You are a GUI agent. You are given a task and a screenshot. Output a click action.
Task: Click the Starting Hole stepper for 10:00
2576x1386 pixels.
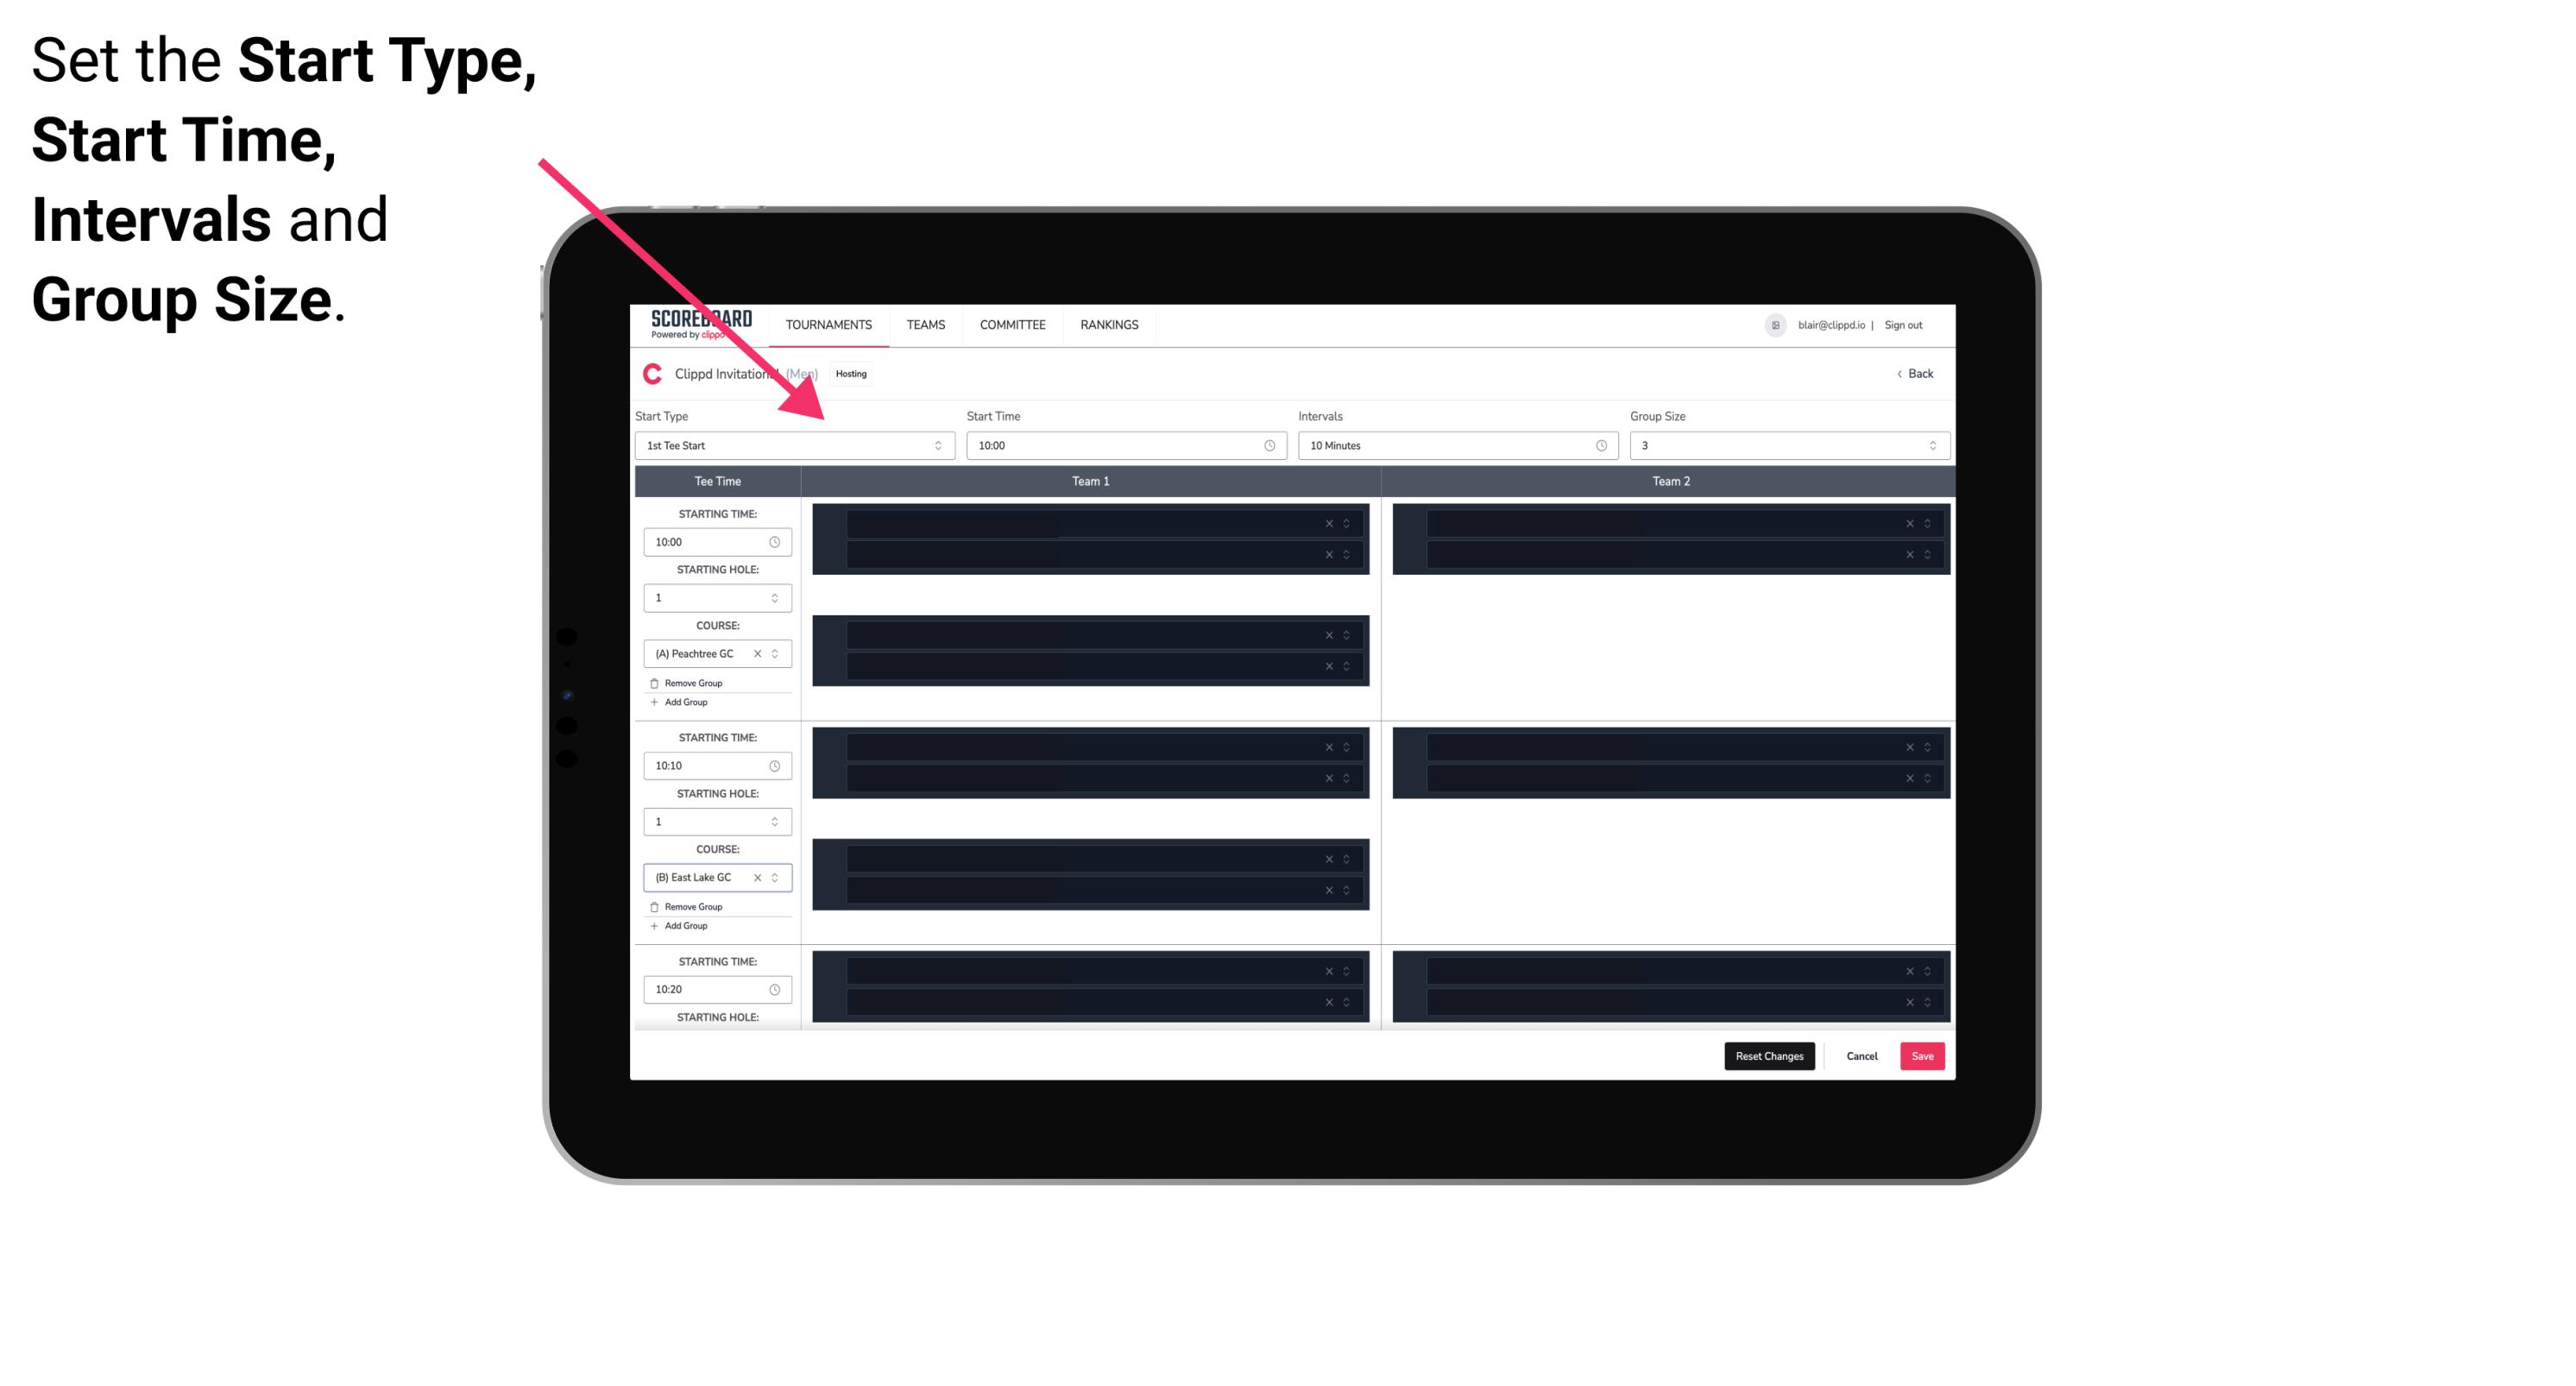click(776, 597)
